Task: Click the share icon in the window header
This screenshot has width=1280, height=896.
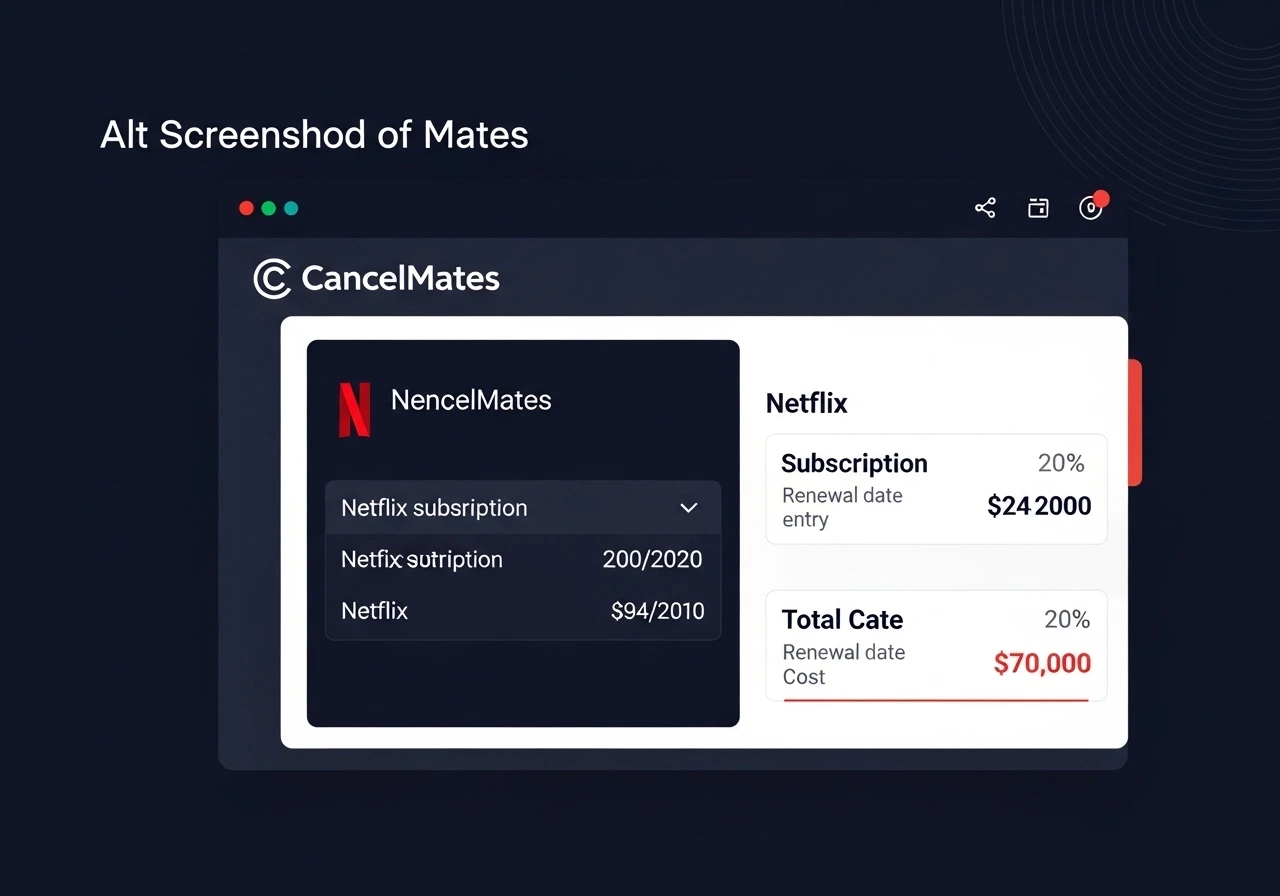Action: point(985,208)
